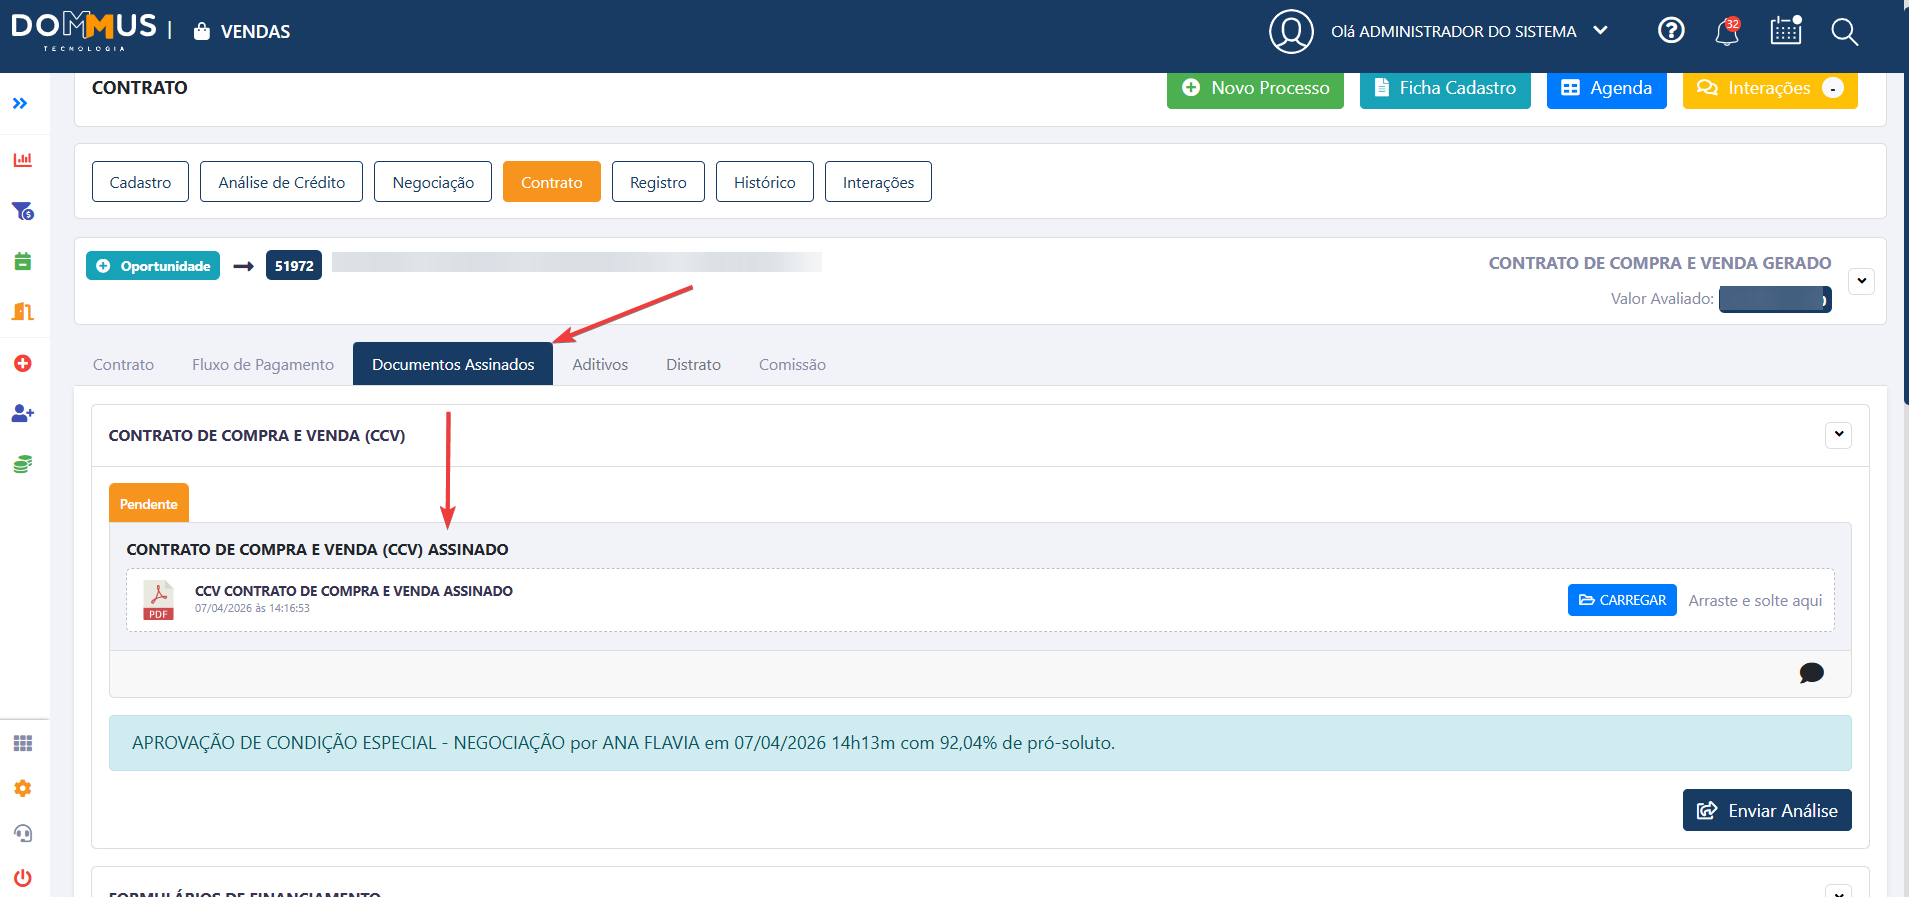Collapse the Contrato de Compra e Venda (CCV) panel
The width and height of the screenshot is (1909, 897).
point(1838,435)
